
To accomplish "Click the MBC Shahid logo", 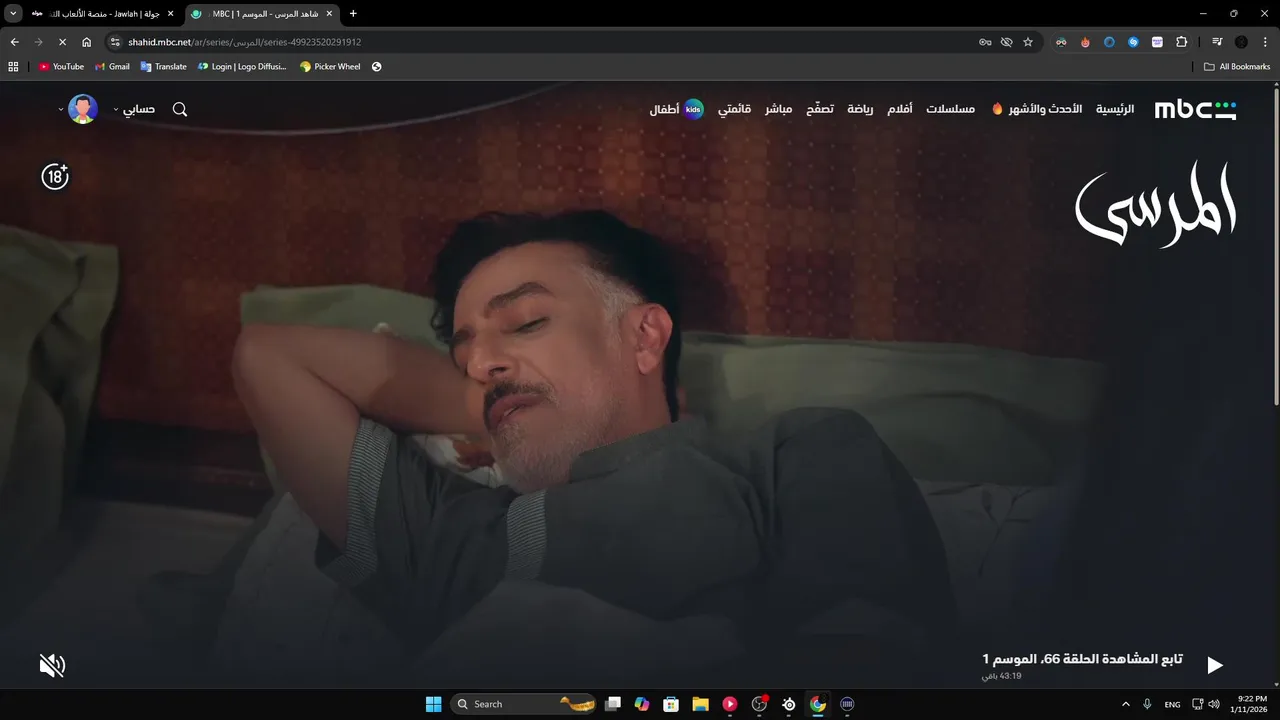I will (1195, 109).
